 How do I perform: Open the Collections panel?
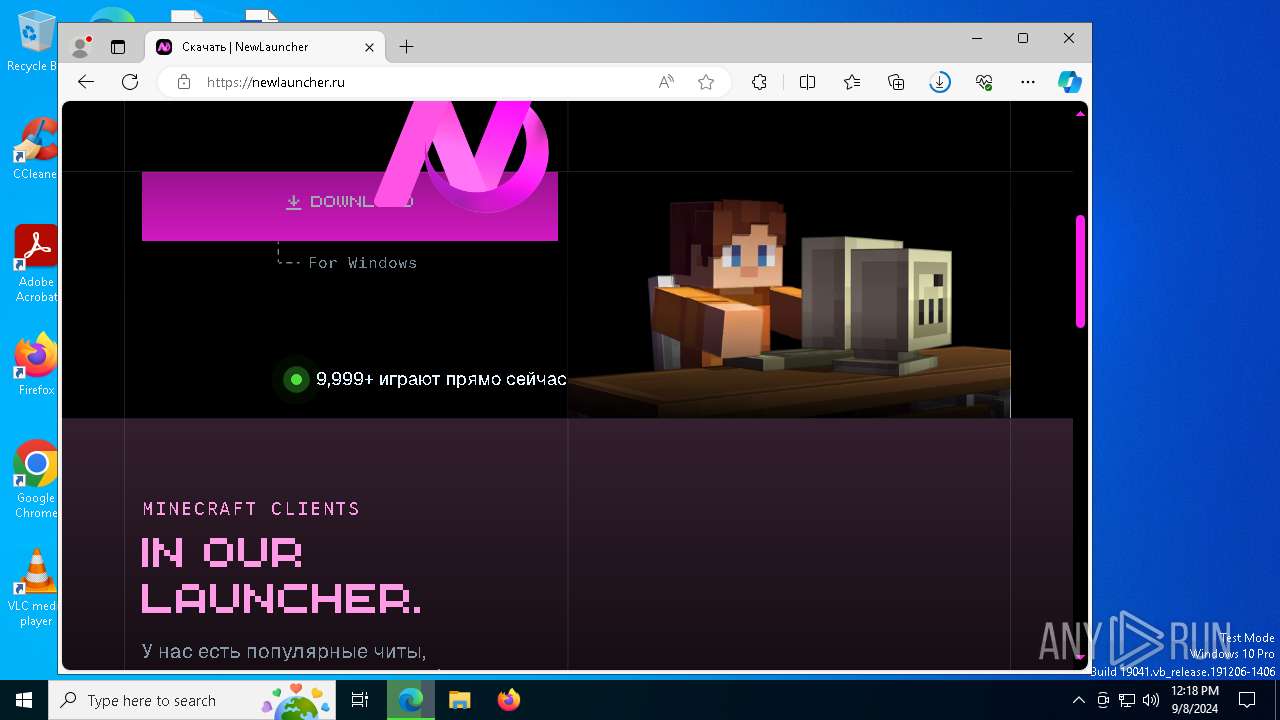896,82
